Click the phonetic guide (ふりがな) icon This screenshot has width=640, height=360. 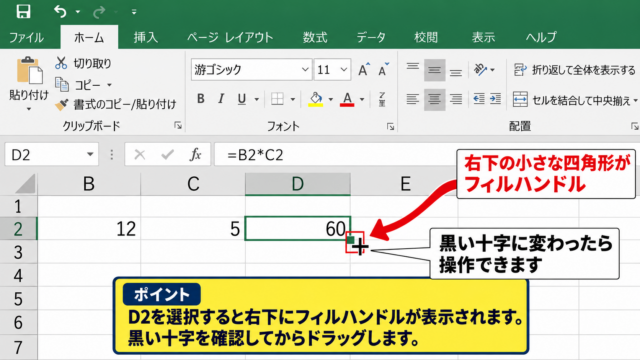coord(382,99)
